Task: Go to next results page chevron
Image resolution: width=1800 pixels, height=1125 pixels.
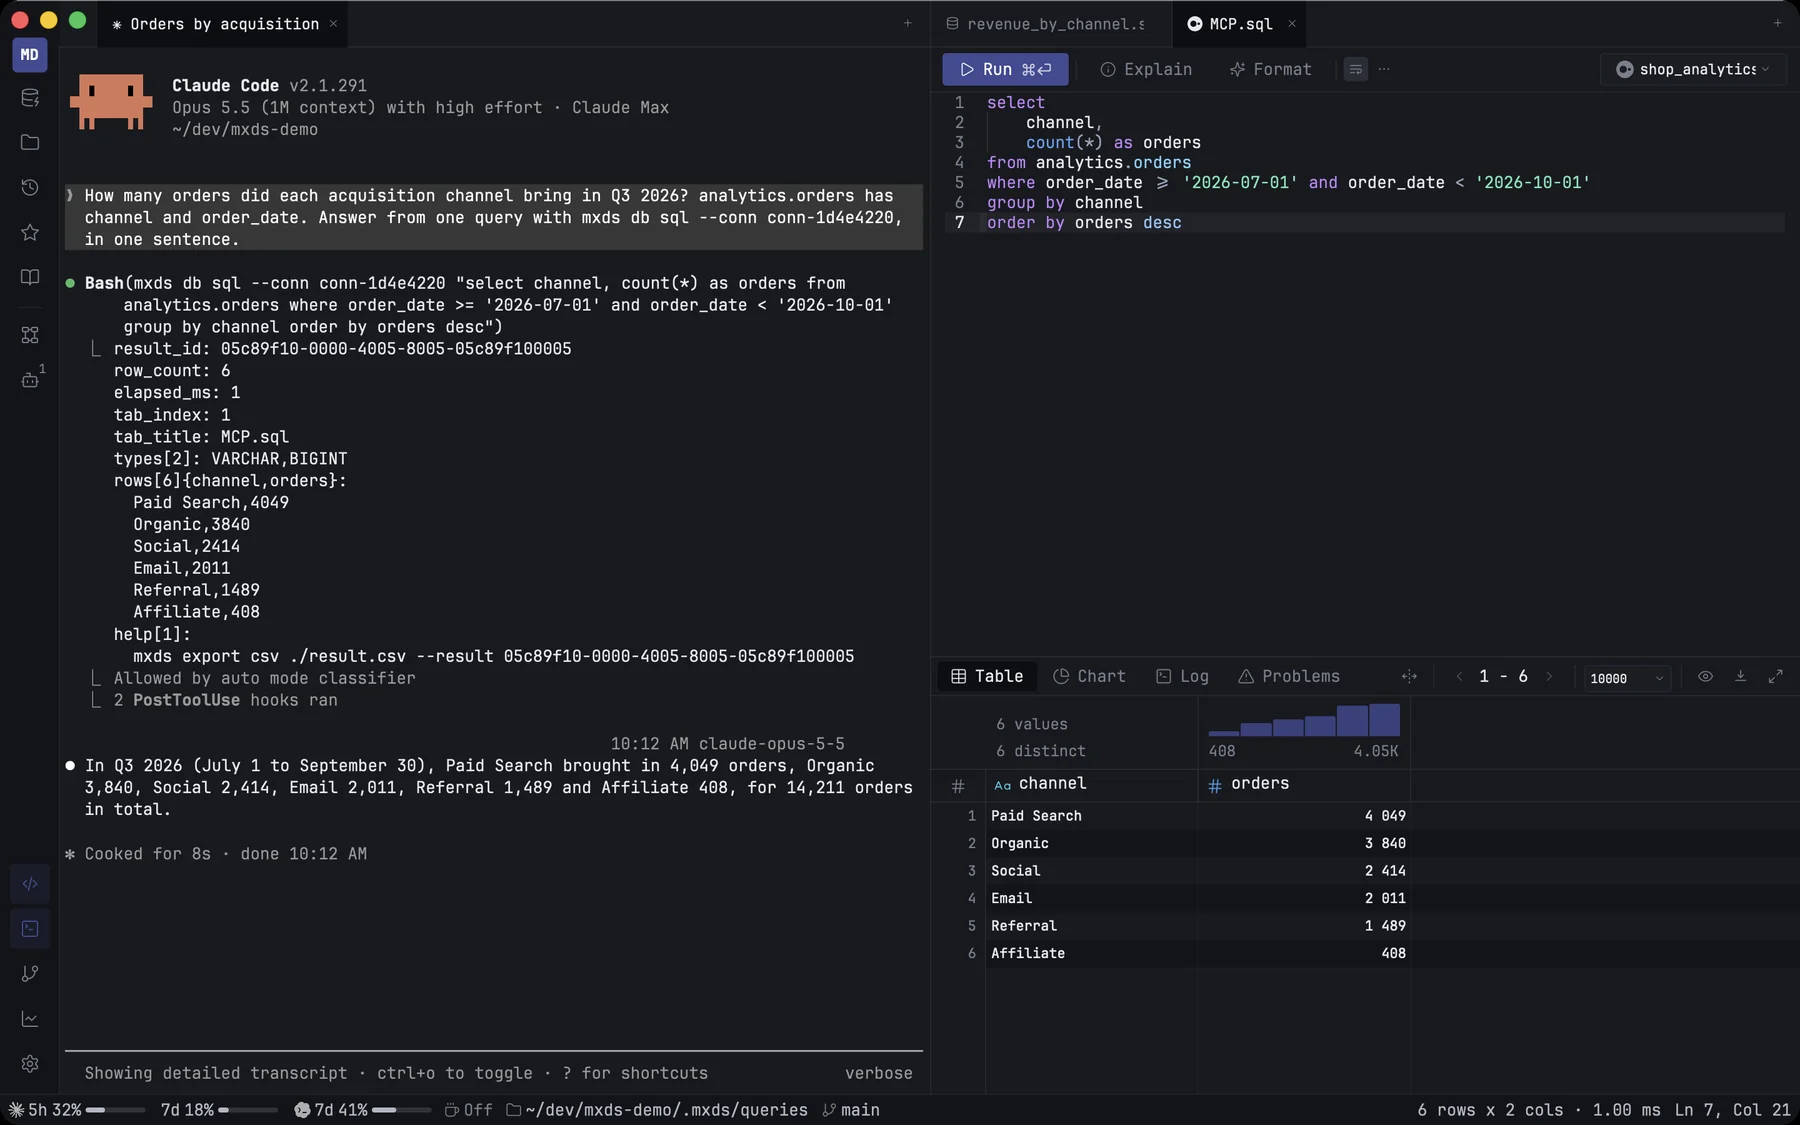Action: click(1549, 676)
